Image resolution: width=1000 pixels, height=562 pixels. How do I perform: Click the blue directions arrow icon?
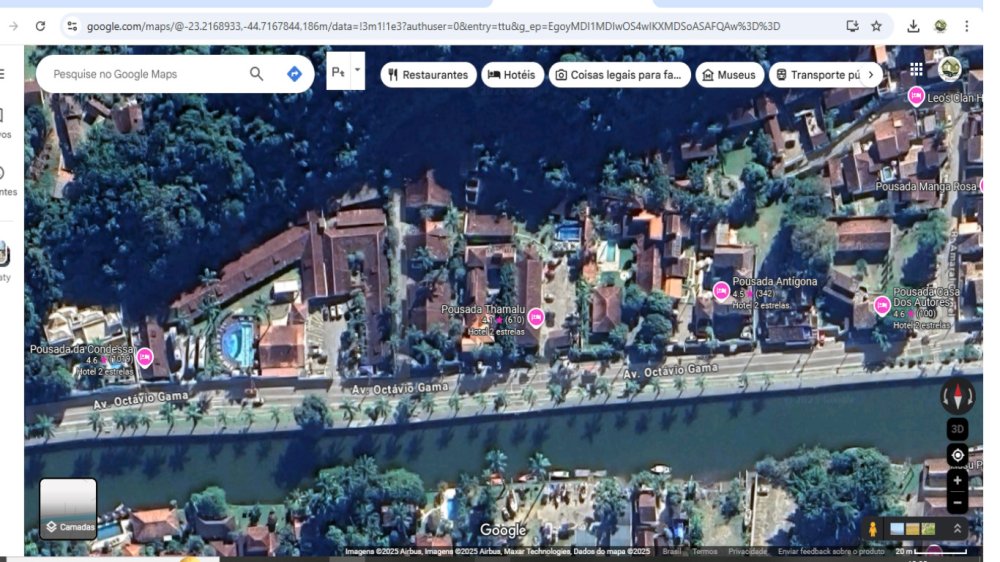(x=294, y=74)
